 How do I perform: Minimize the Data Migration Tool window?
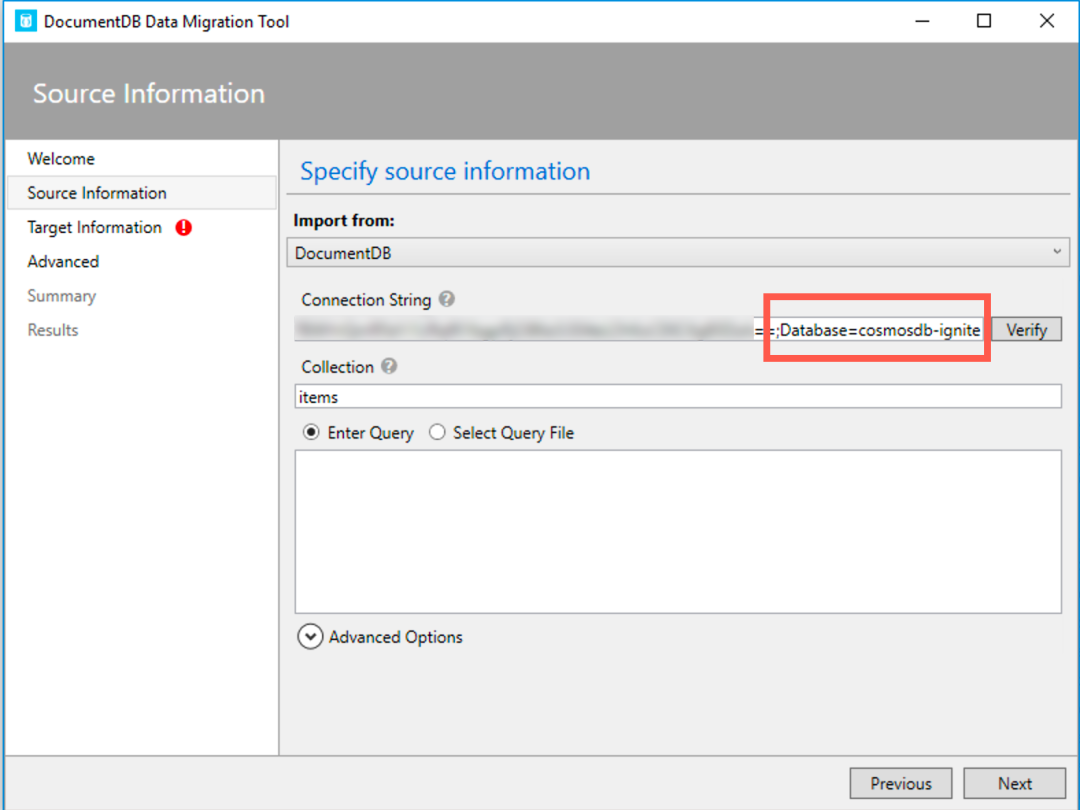coord(922,21)
